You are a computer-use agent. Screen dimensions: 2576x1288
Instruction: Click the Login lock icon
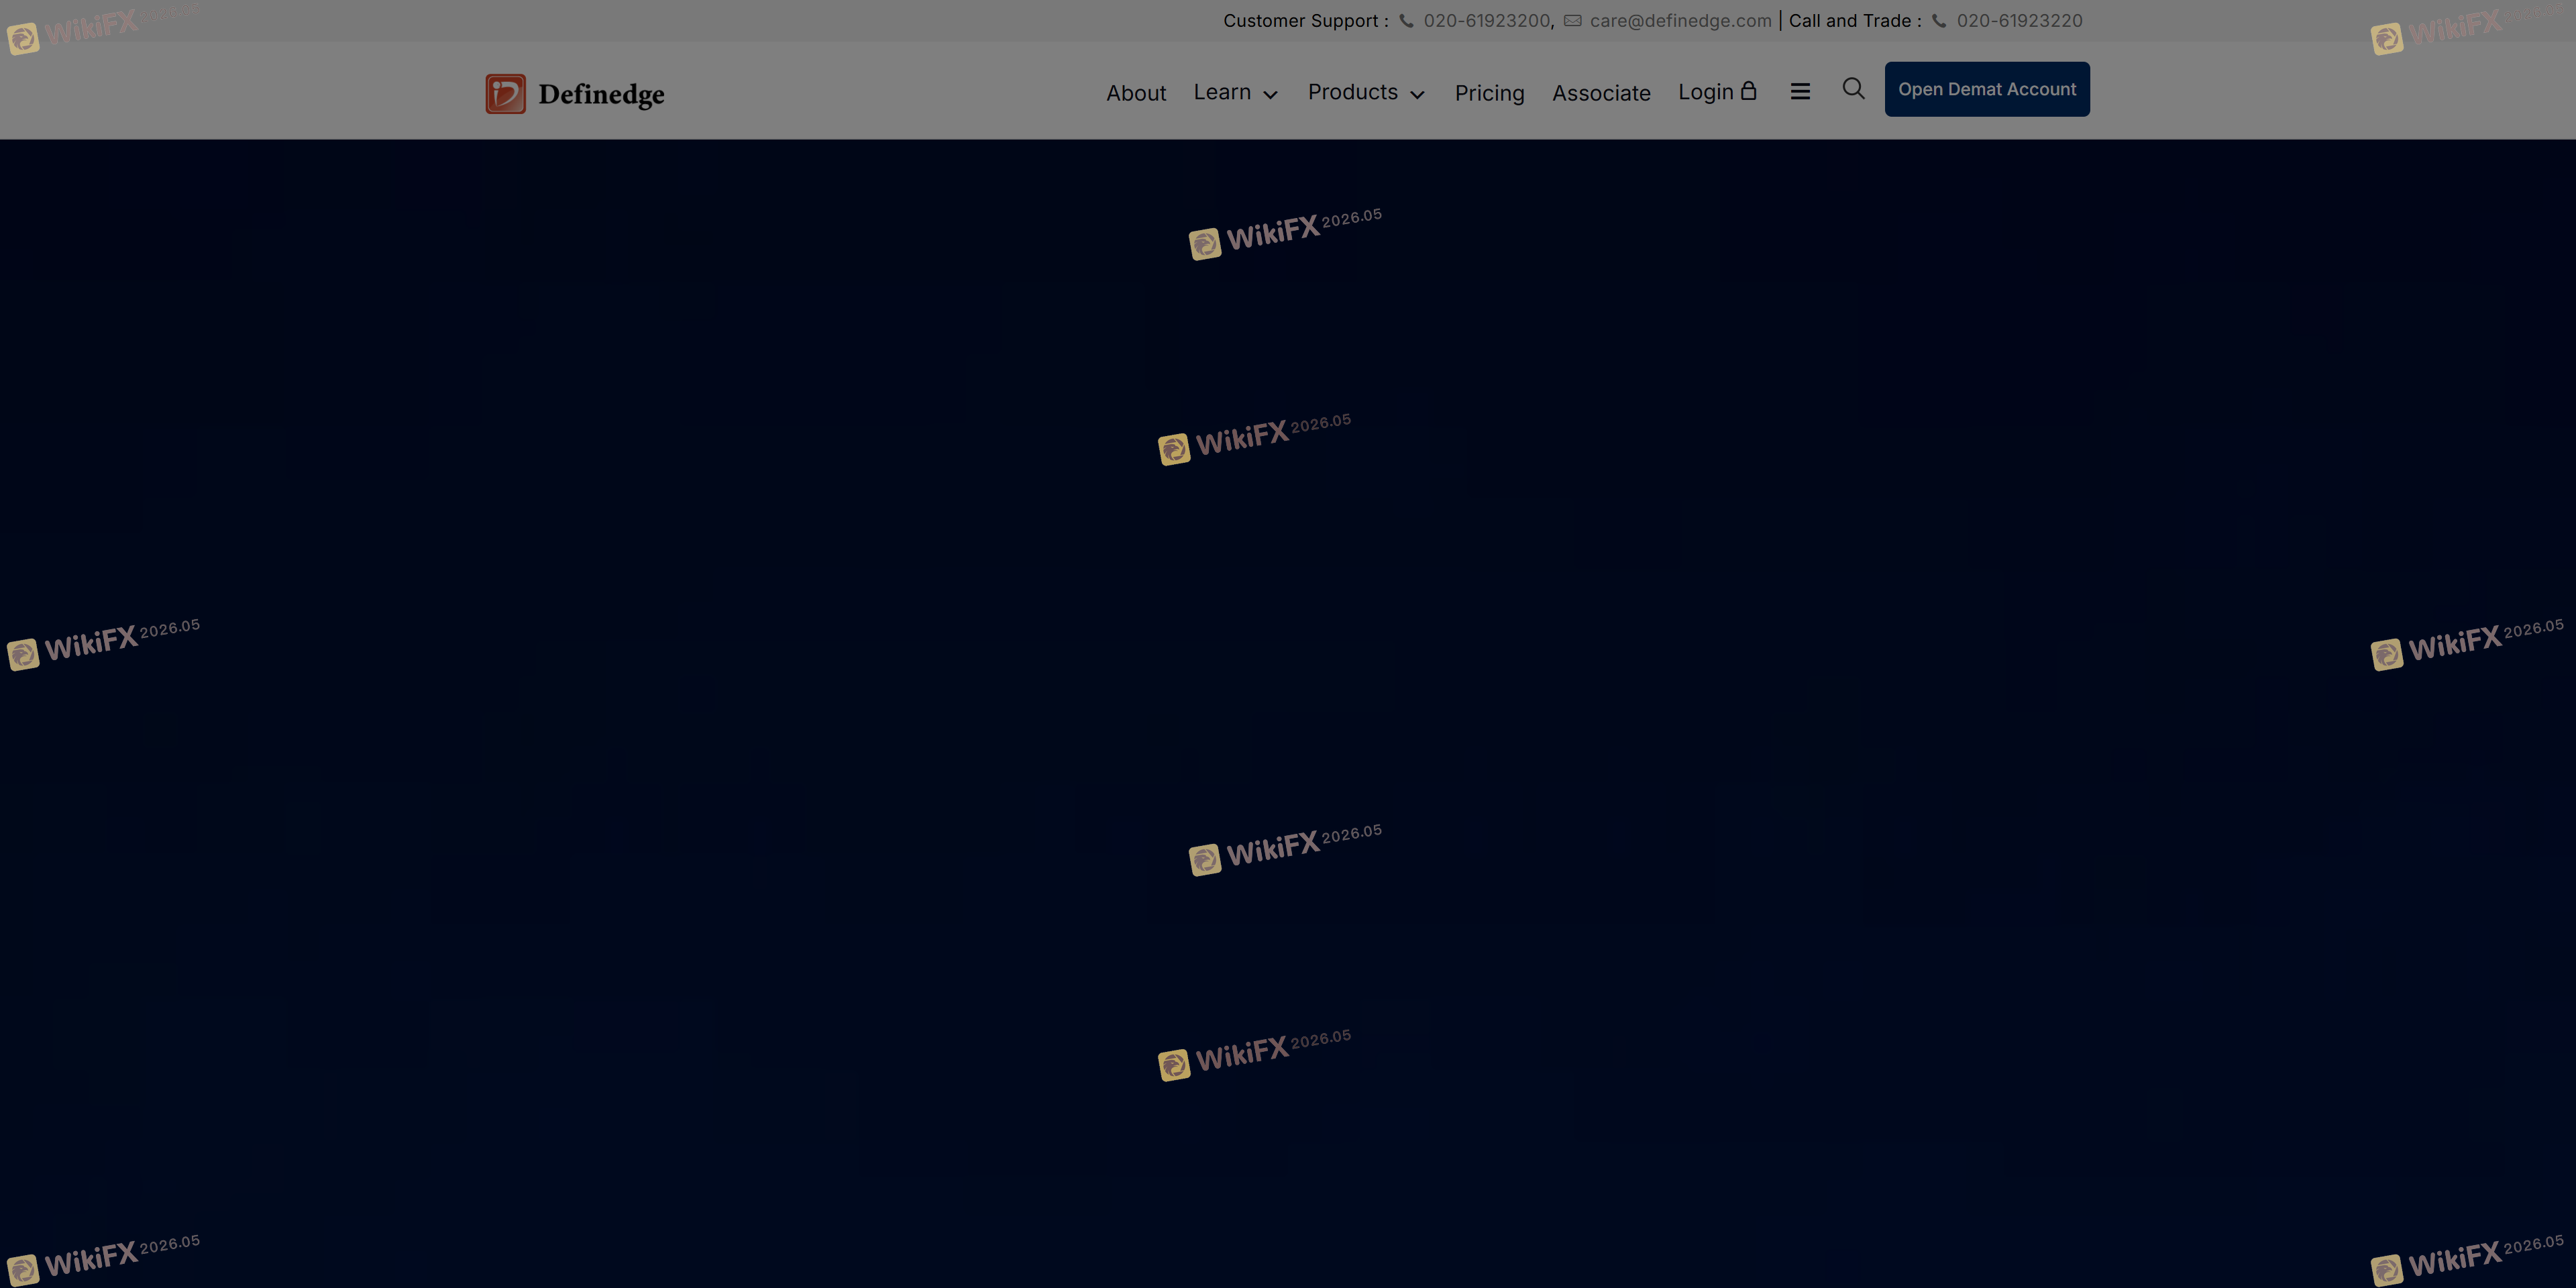tap(1748, 91)
